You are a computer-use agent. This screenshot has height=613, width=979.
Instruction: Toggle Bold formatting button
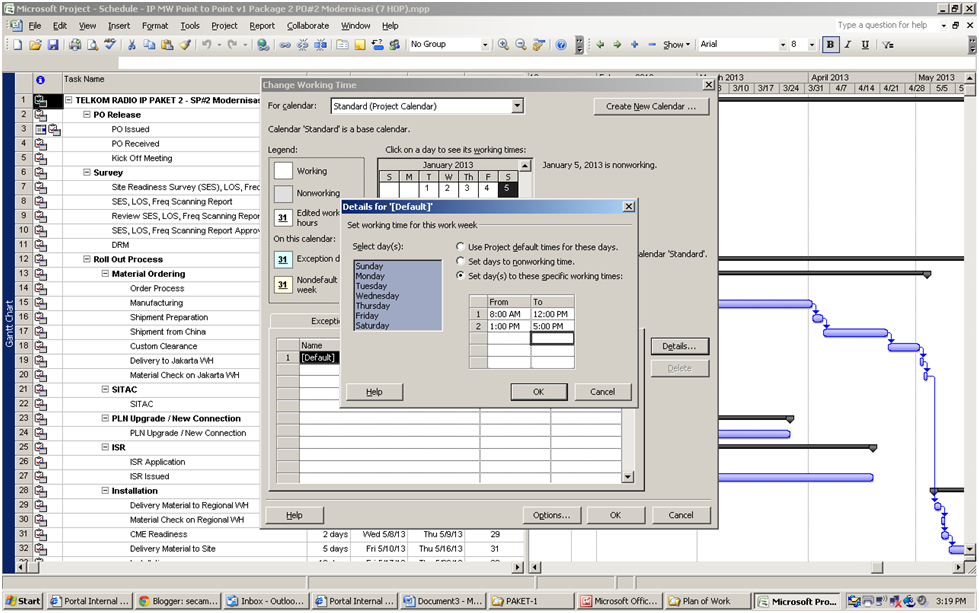tap(830, 45)
